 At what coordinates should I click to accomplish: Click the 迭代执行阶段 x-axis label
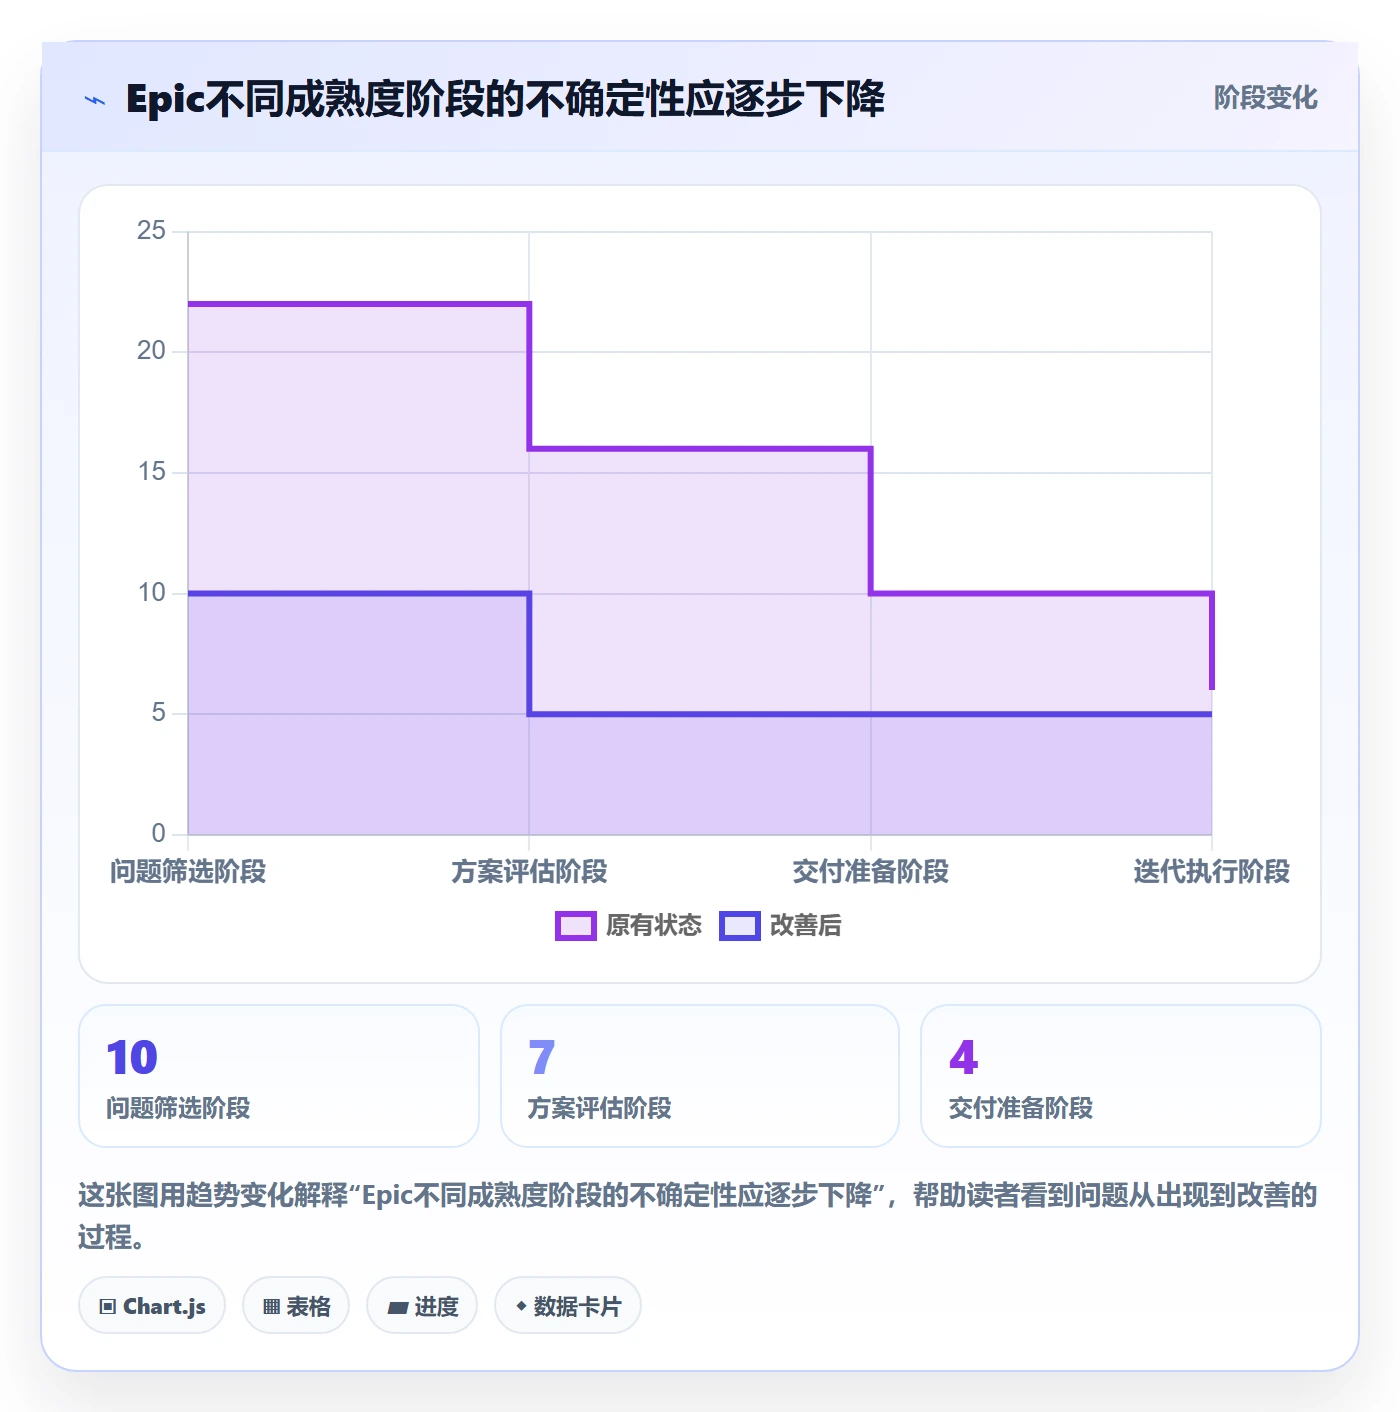(1212, 872)
